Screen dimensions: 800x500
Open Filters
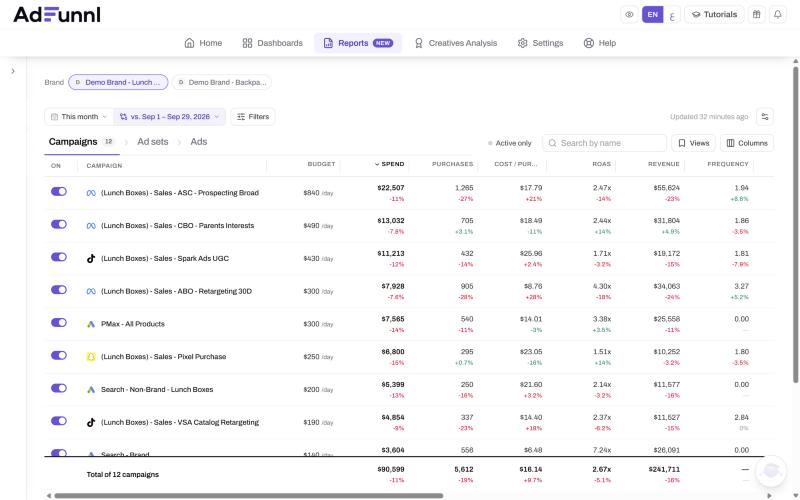253,117
